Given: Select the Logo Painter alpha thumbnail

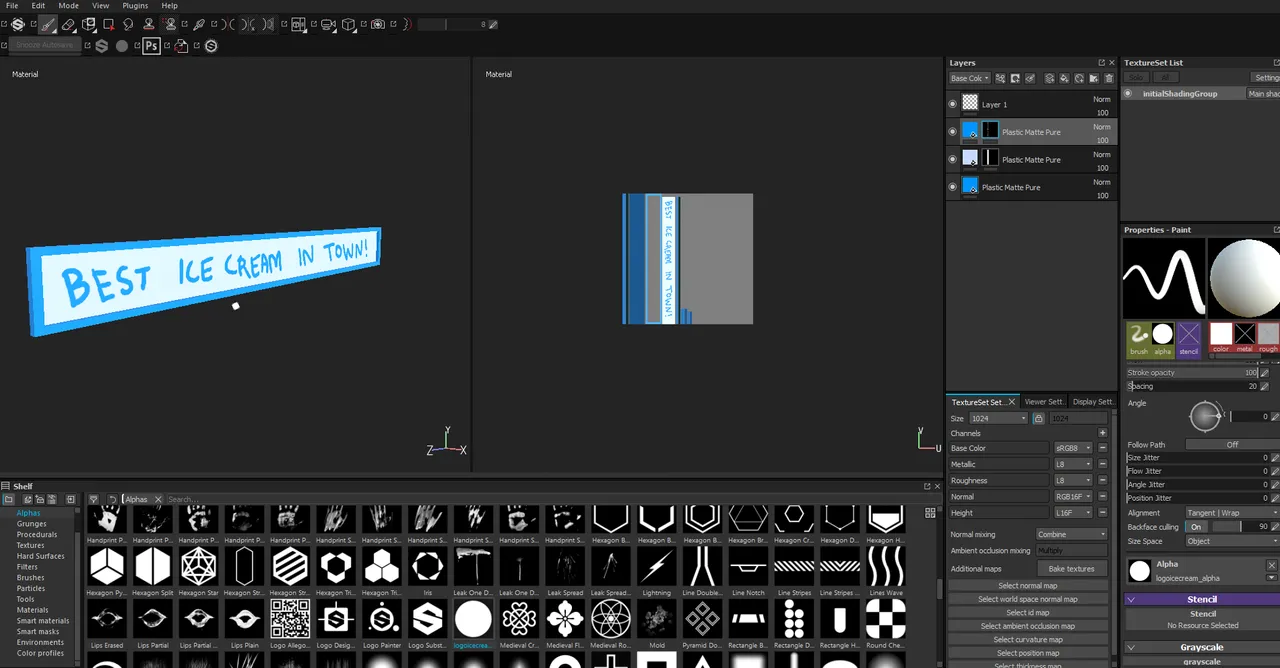Looking at the screenshot, I should click(x=382, y=619).
